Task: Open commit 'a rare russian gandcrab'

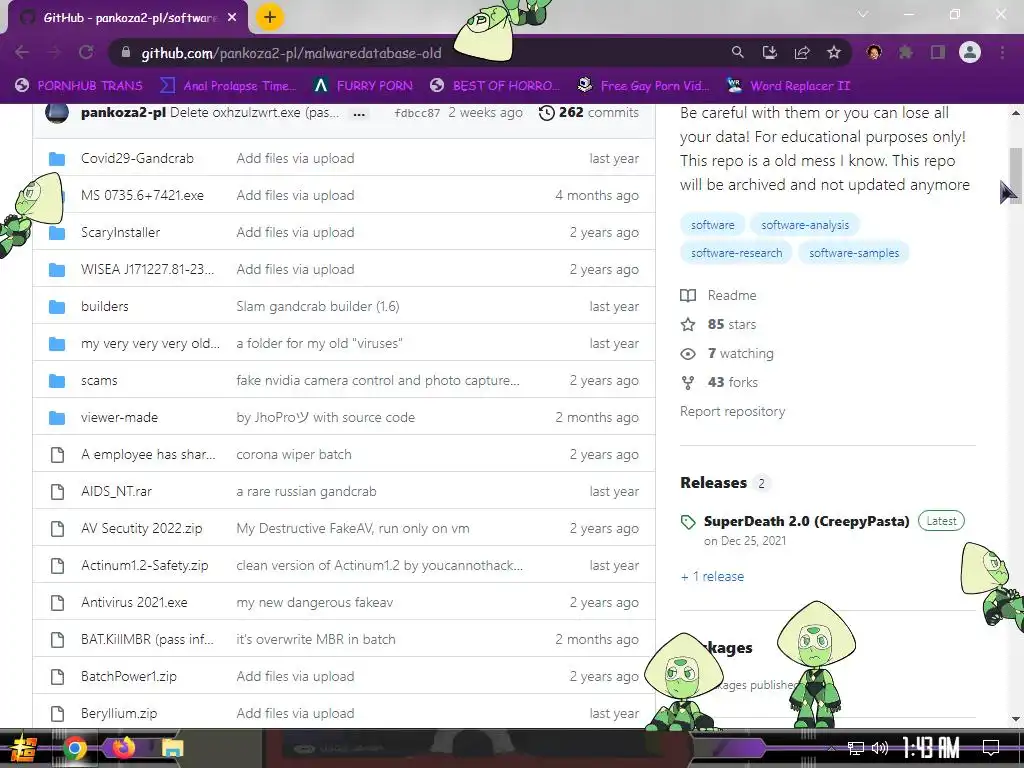Action: pos(306,491)
